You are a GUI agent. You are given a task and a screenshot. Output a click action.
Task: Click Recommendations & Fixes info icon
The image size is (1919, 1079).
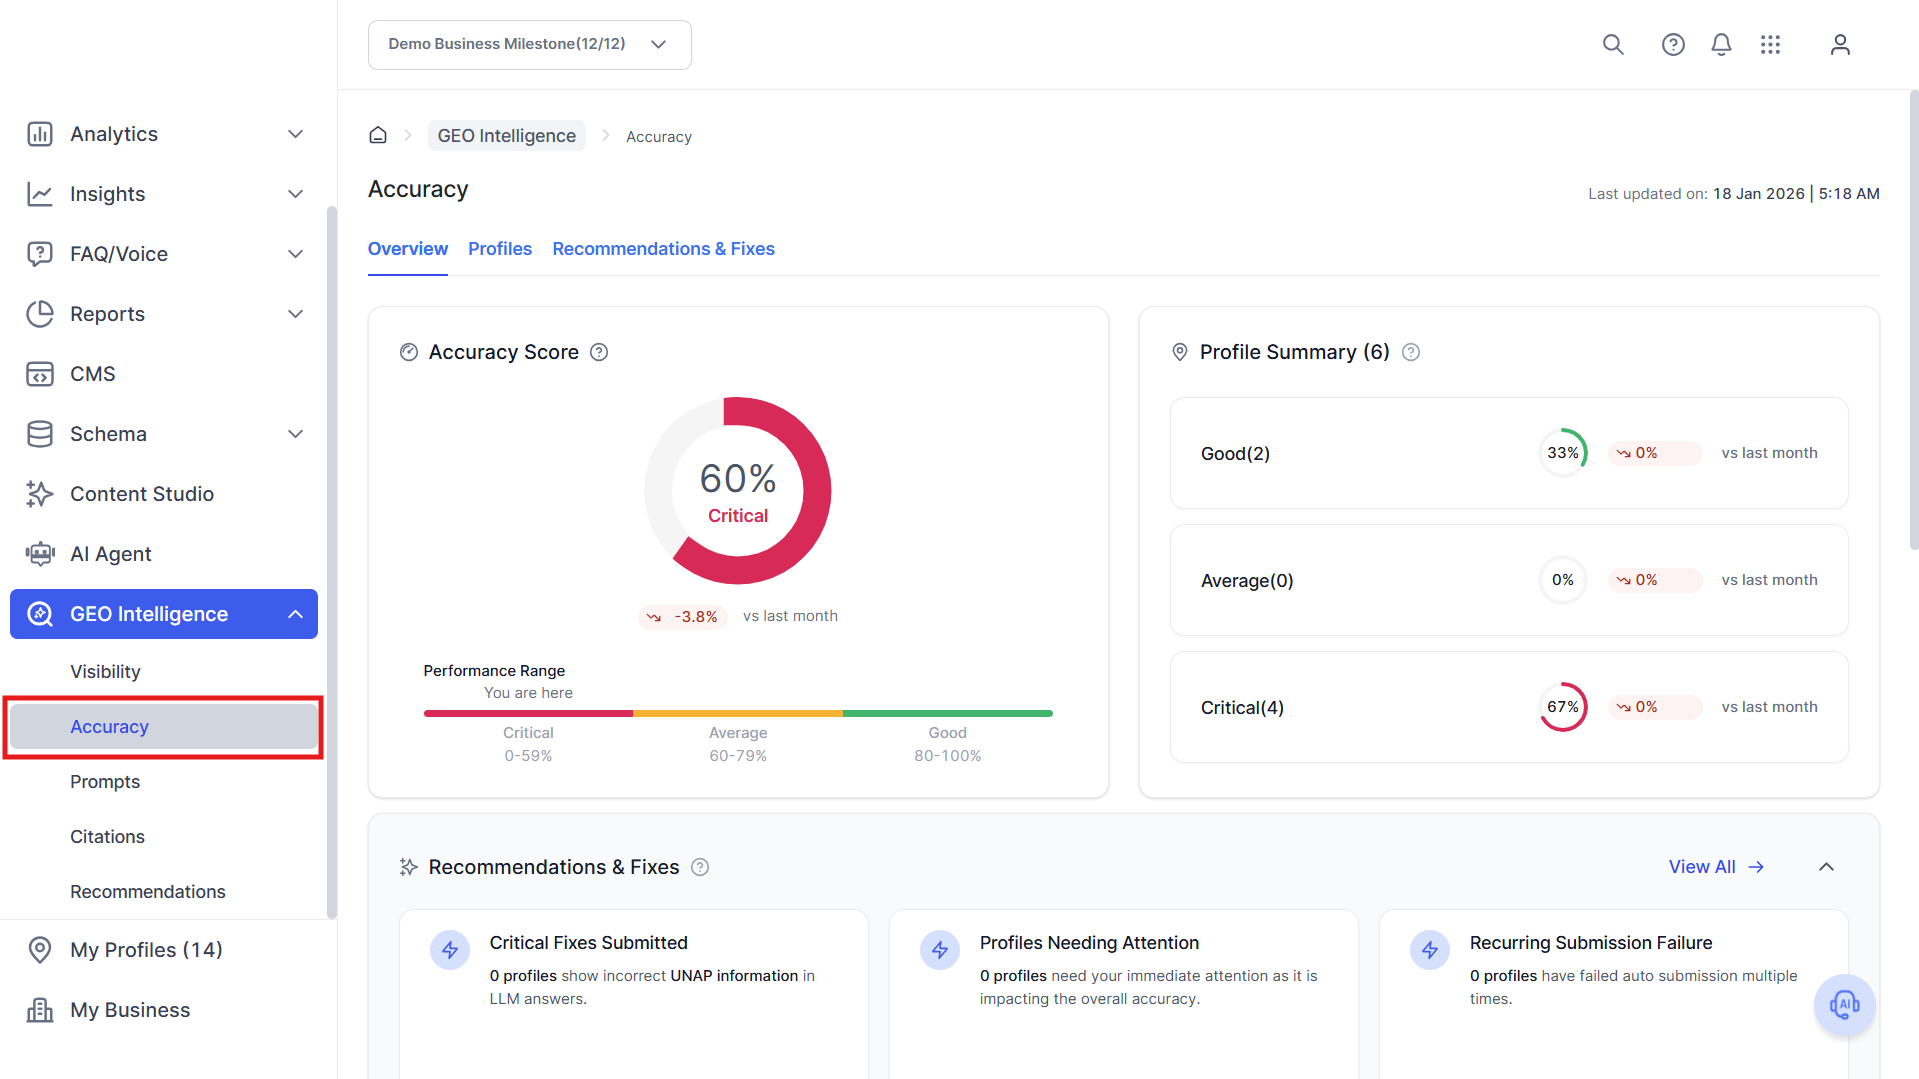(700, 867)
